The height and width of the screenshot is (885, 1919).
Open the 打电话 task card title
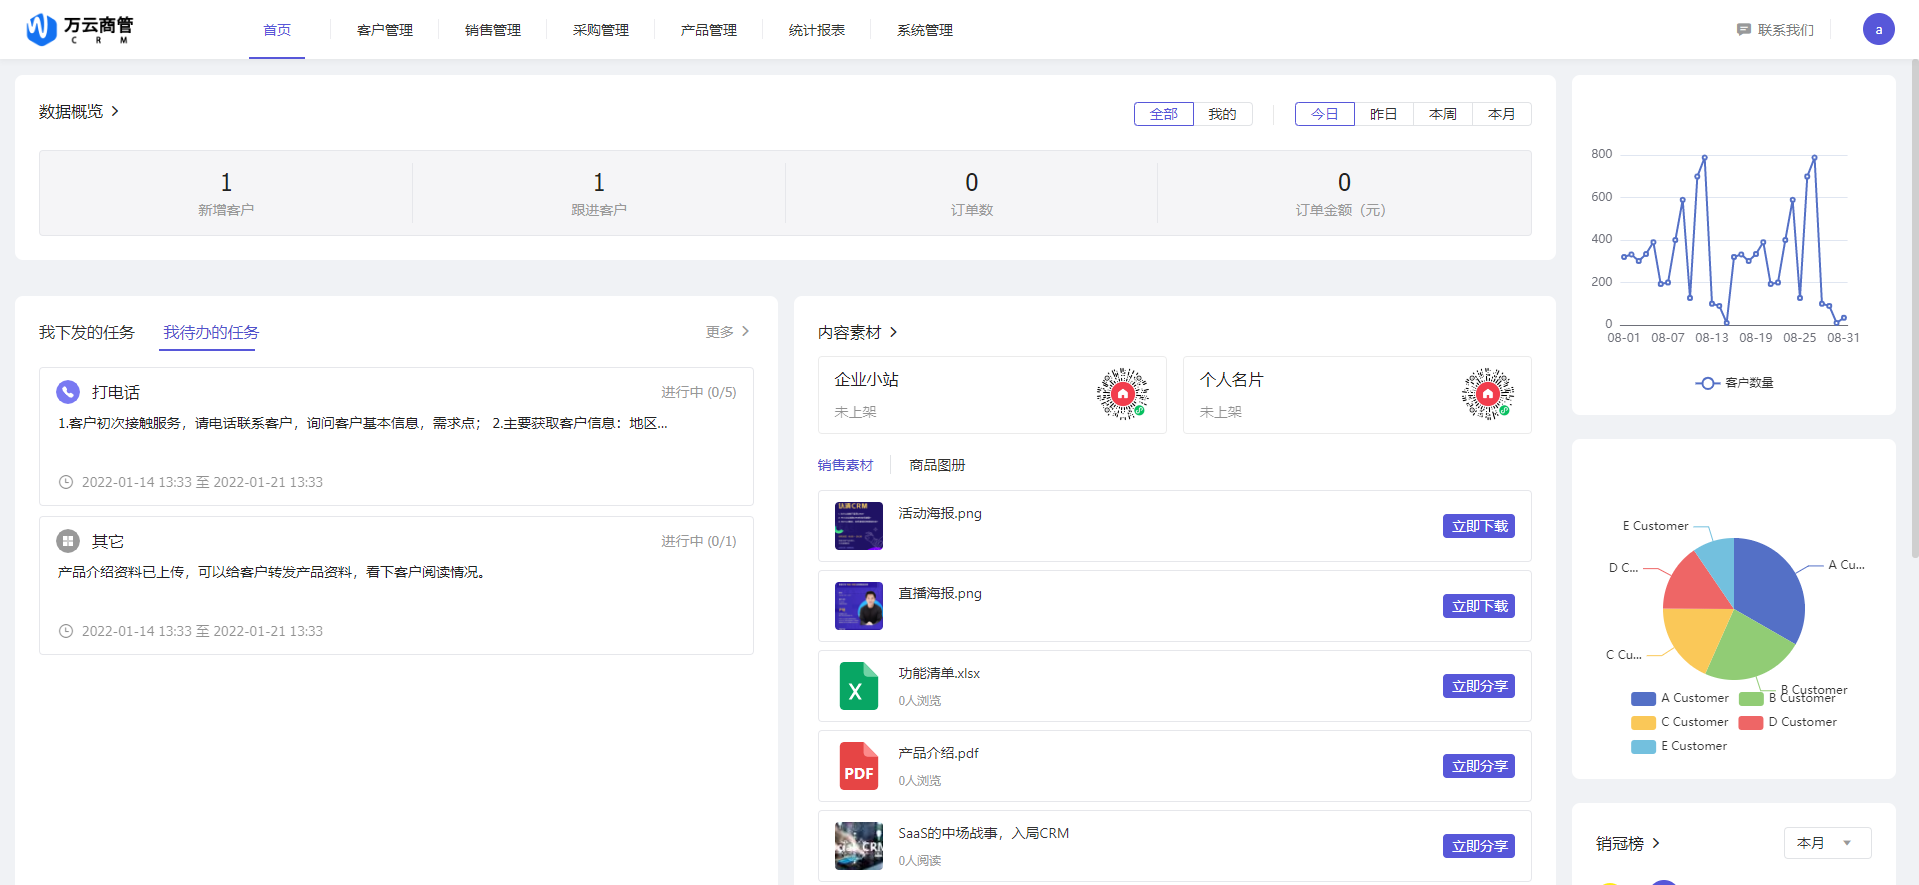click(116, 392)
